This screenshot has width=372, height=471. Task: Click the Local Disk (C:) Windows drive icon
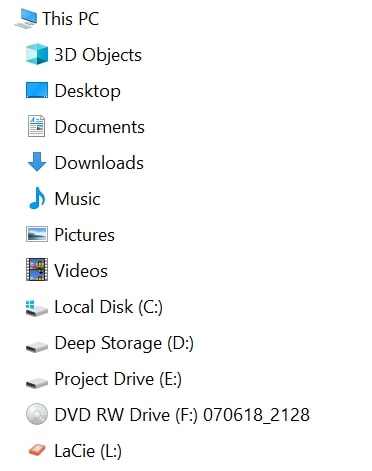(x=36, y=308)
